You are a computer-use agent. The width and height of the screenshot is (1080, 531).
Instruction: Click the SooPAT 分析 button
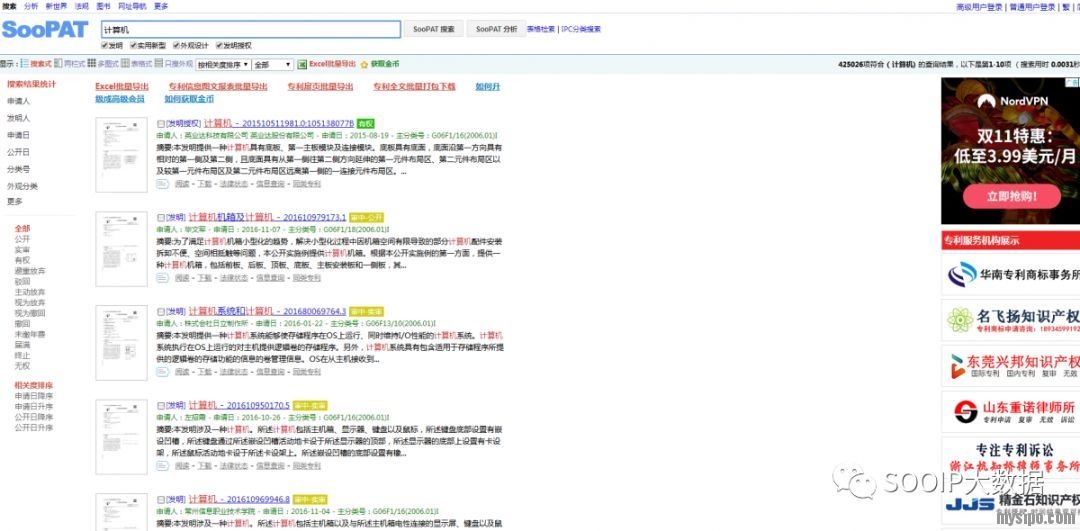[x=496, y=29]
